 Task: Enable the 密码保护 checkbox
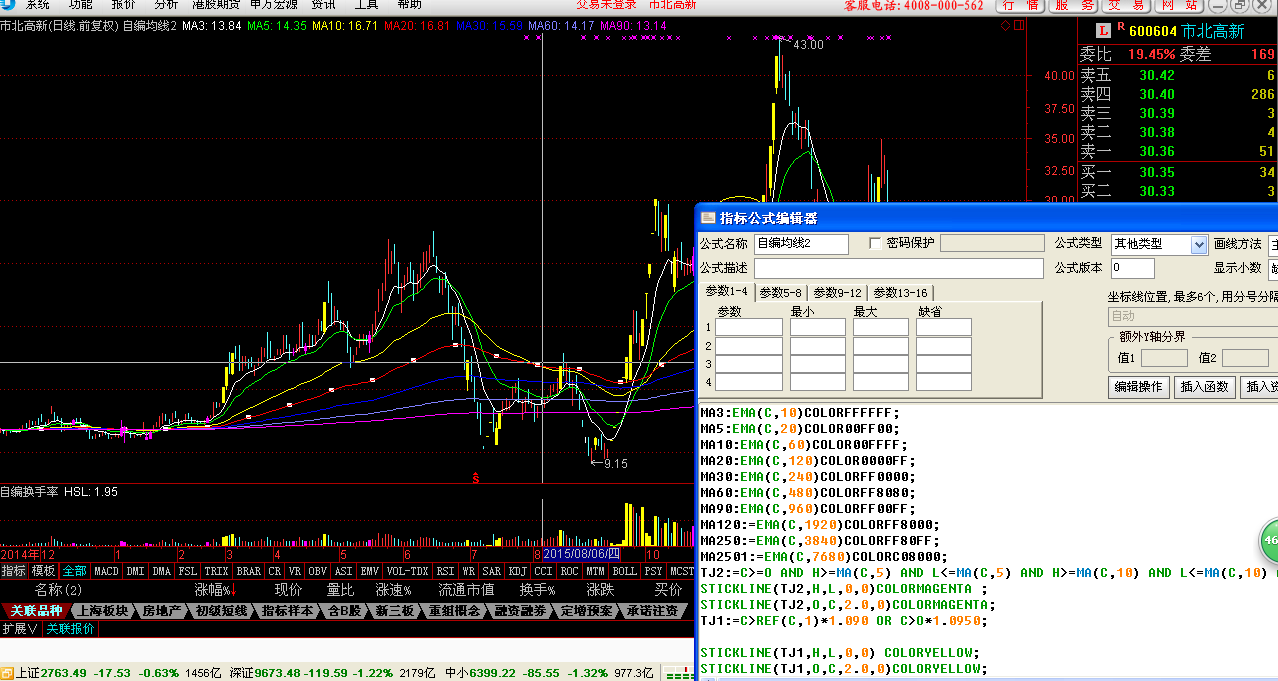point(876,243)
